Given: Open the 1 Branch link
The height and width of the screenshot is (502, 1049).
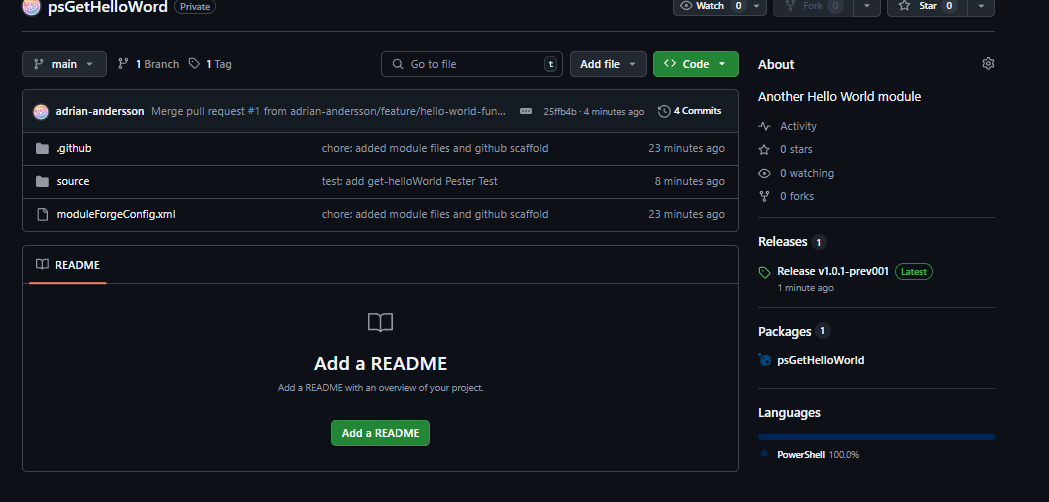Looking at the screenshot, I should point(149,64).
